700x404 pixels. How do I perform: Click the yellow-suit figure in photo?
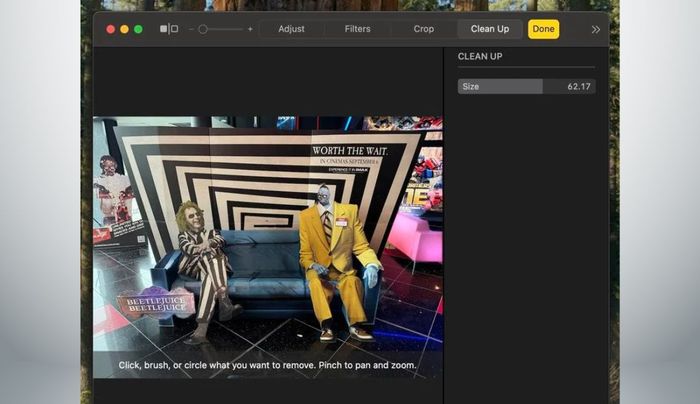pyautogui.click(x=337, y=261)
